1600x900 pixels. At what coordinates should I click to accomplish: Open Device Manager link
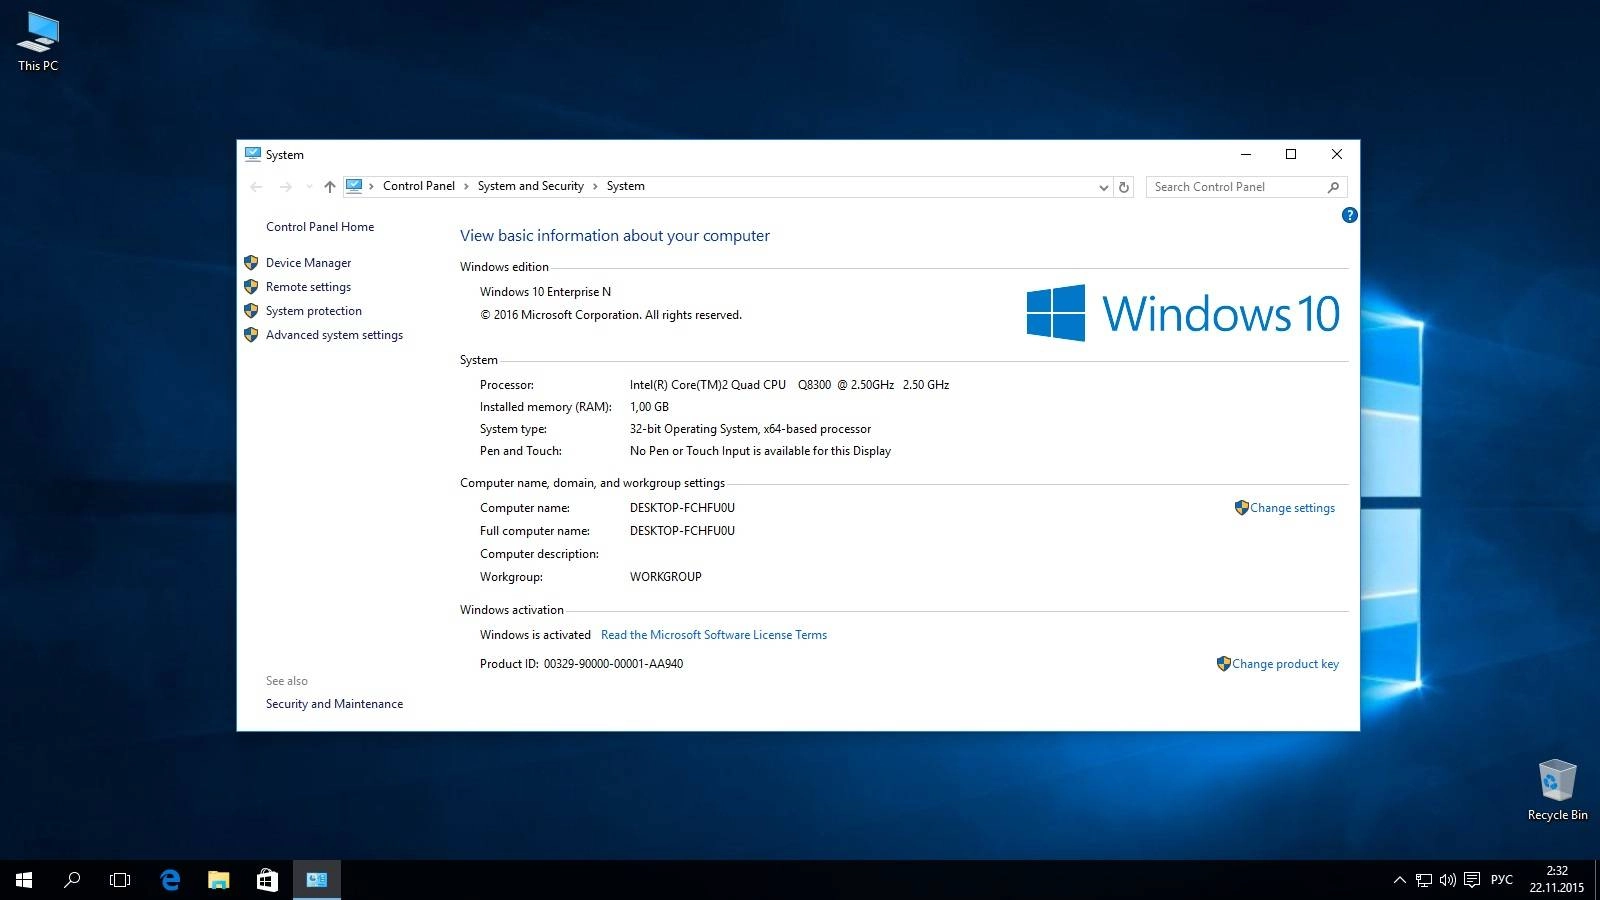pos(308,263)
